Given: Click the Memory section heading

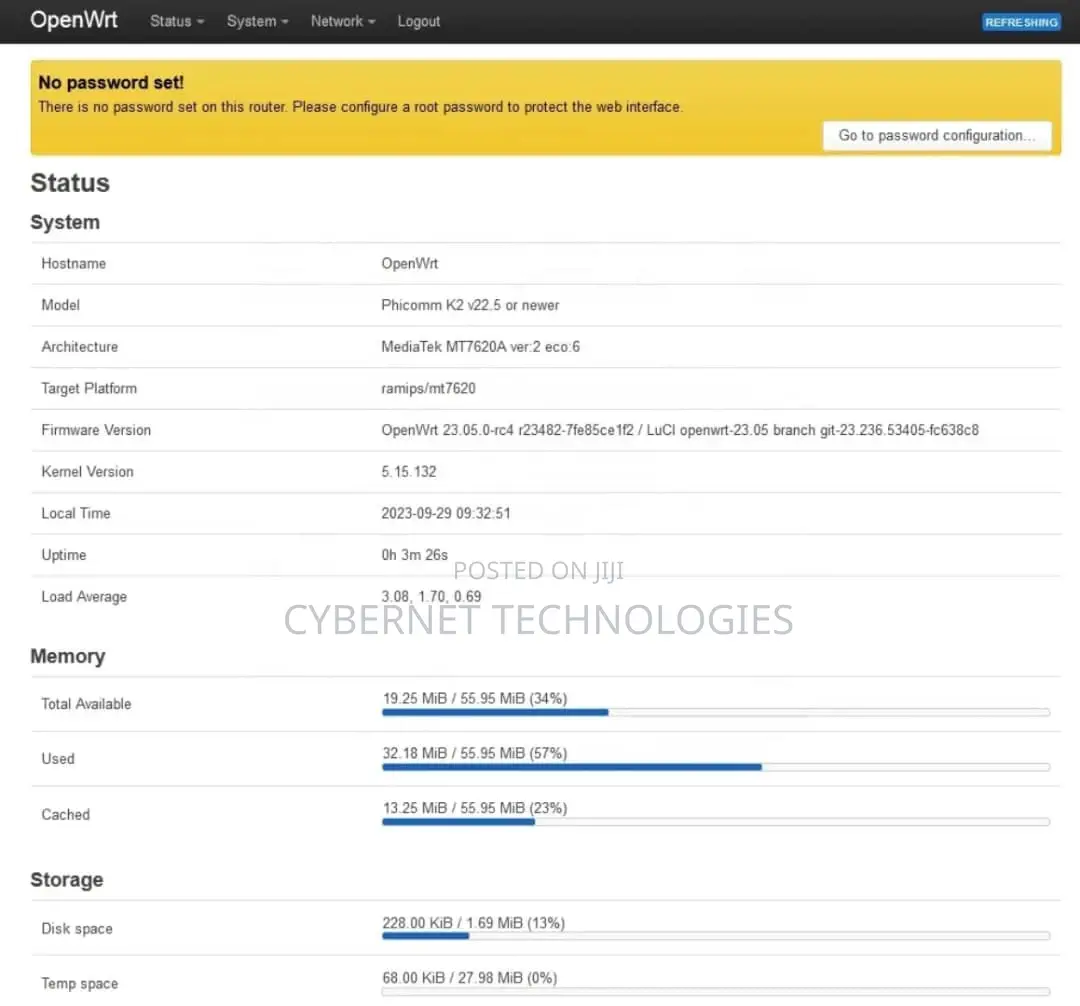Looking at the screenshot, I should click(x=68, y=656).
